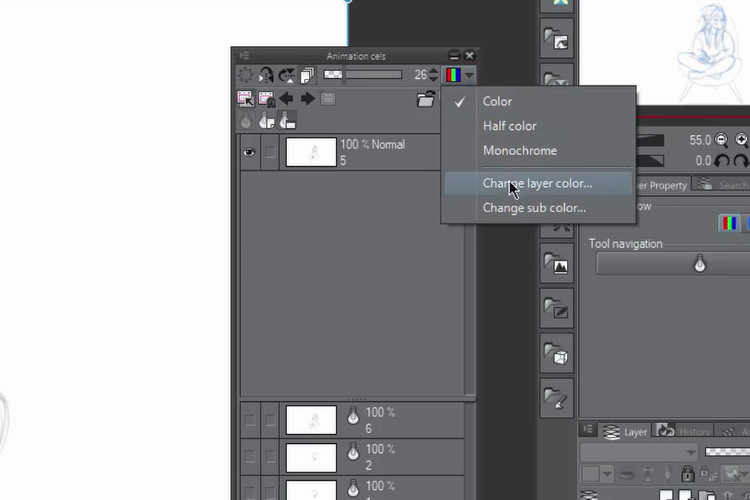Open the material folder with 3D cube icon
Viewport: 750px width, 500px height.
pyautogui.click(x=557, y=354)
